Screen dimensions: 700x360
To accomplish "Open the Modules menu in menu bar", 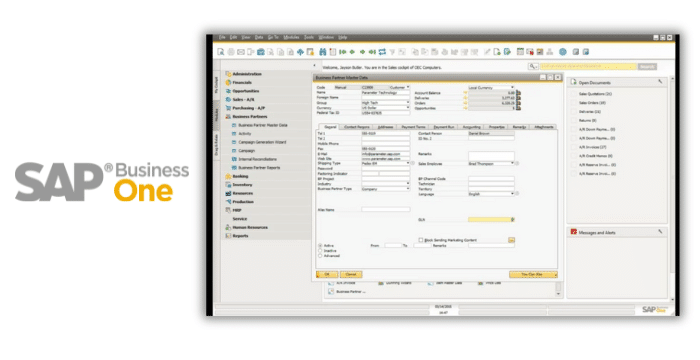I will point(291,38).
